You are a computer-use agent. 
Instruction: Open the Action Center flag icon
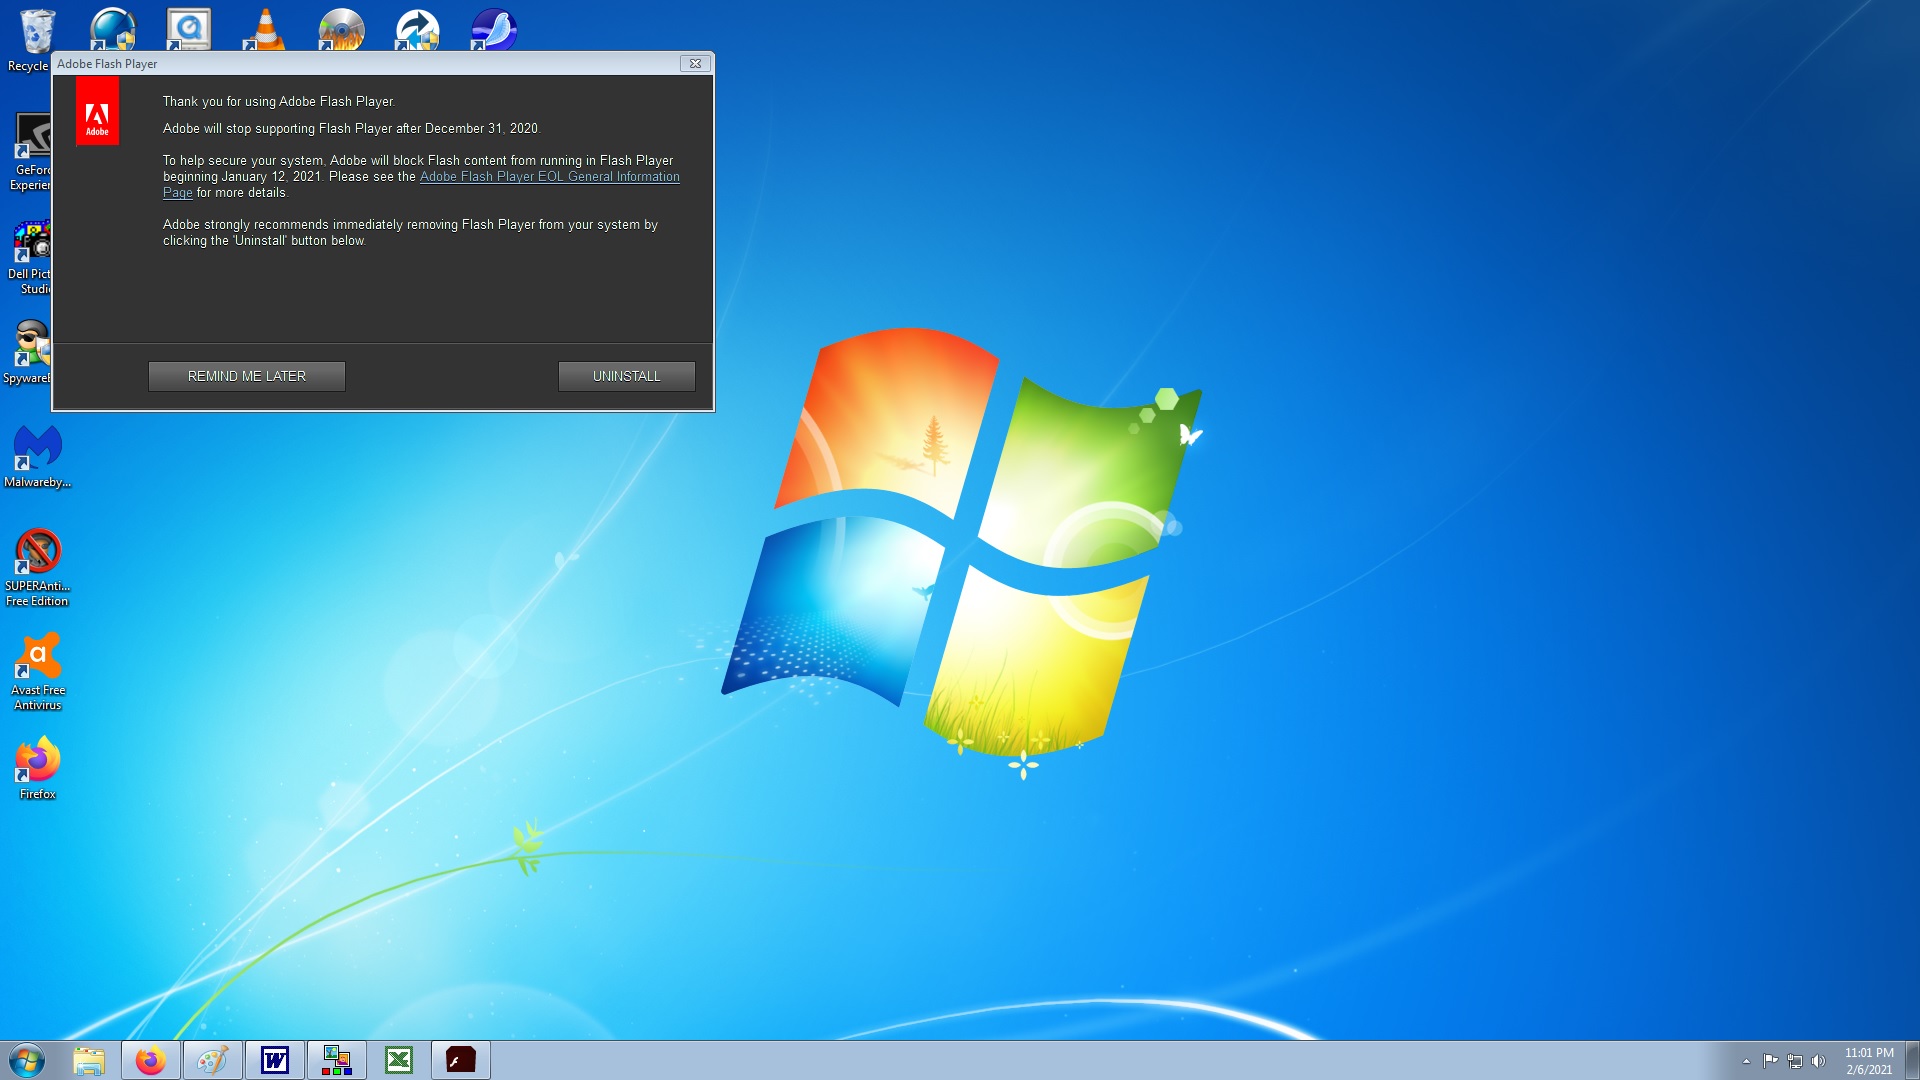click(1771, 1061)
